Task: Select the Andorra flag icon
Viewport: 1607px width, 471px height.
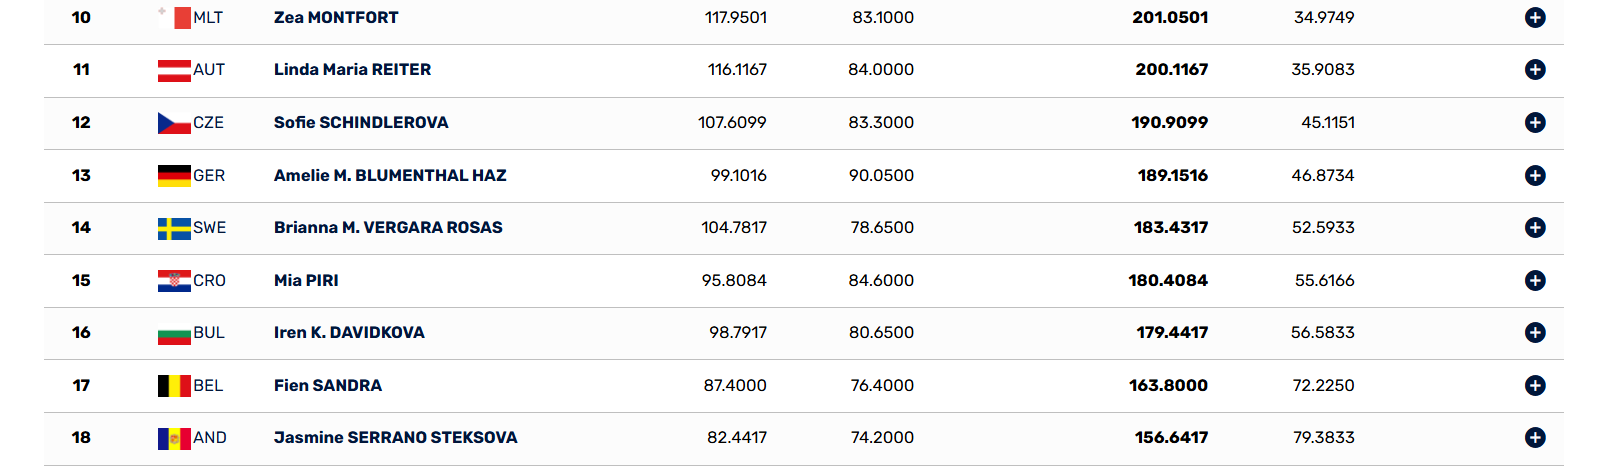Action: pos(174,438)
